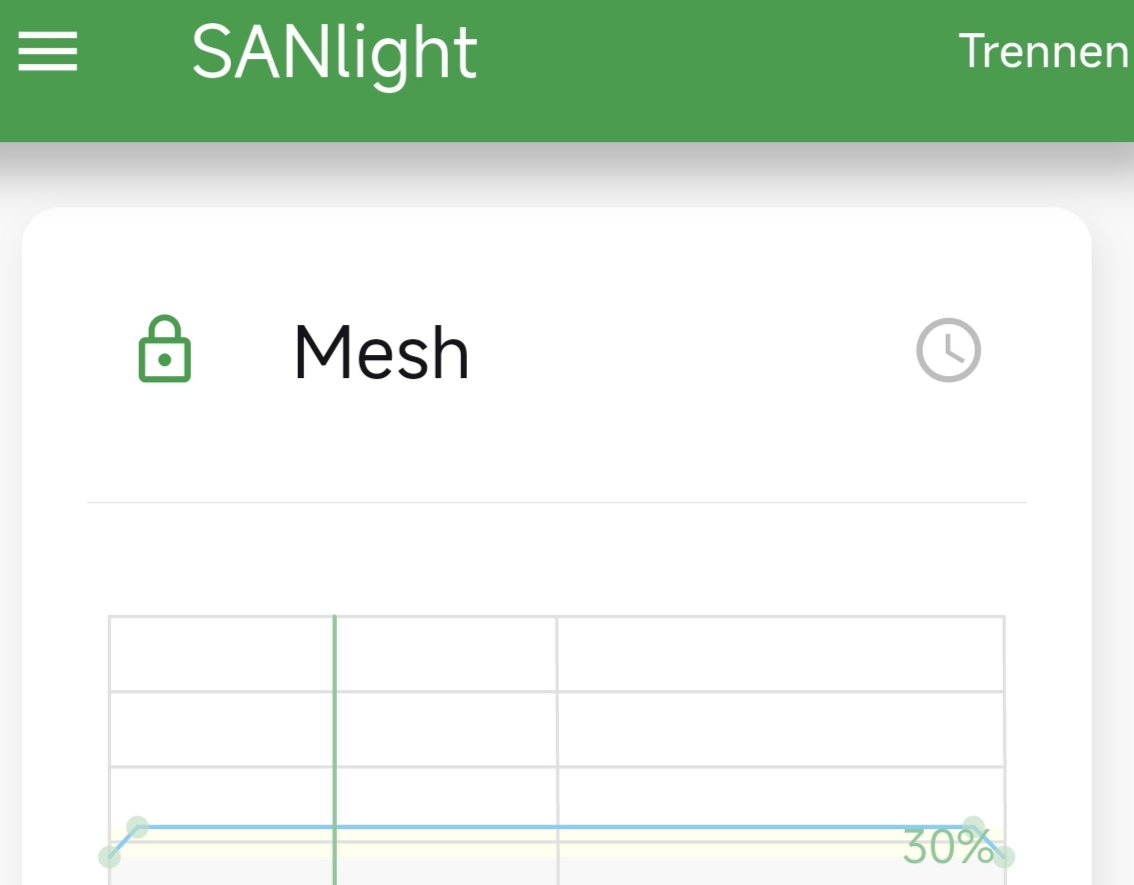Select the ramp-down start point near 30%
The width and height of the screenshot is (1134, 885).
tap(974, 827)
